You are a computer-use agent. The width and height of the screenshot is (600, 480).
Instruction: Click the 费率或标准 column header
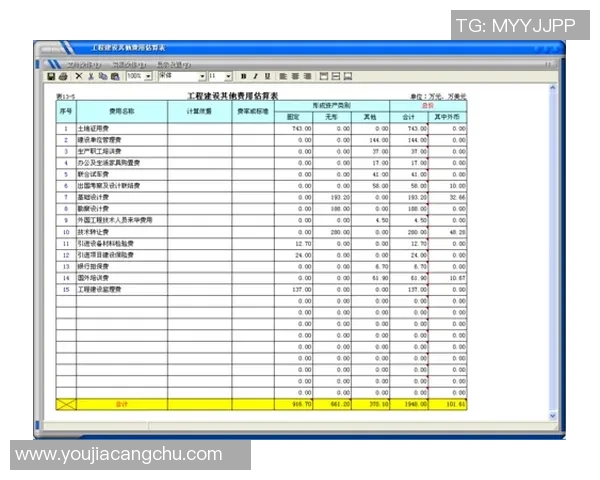253,111
